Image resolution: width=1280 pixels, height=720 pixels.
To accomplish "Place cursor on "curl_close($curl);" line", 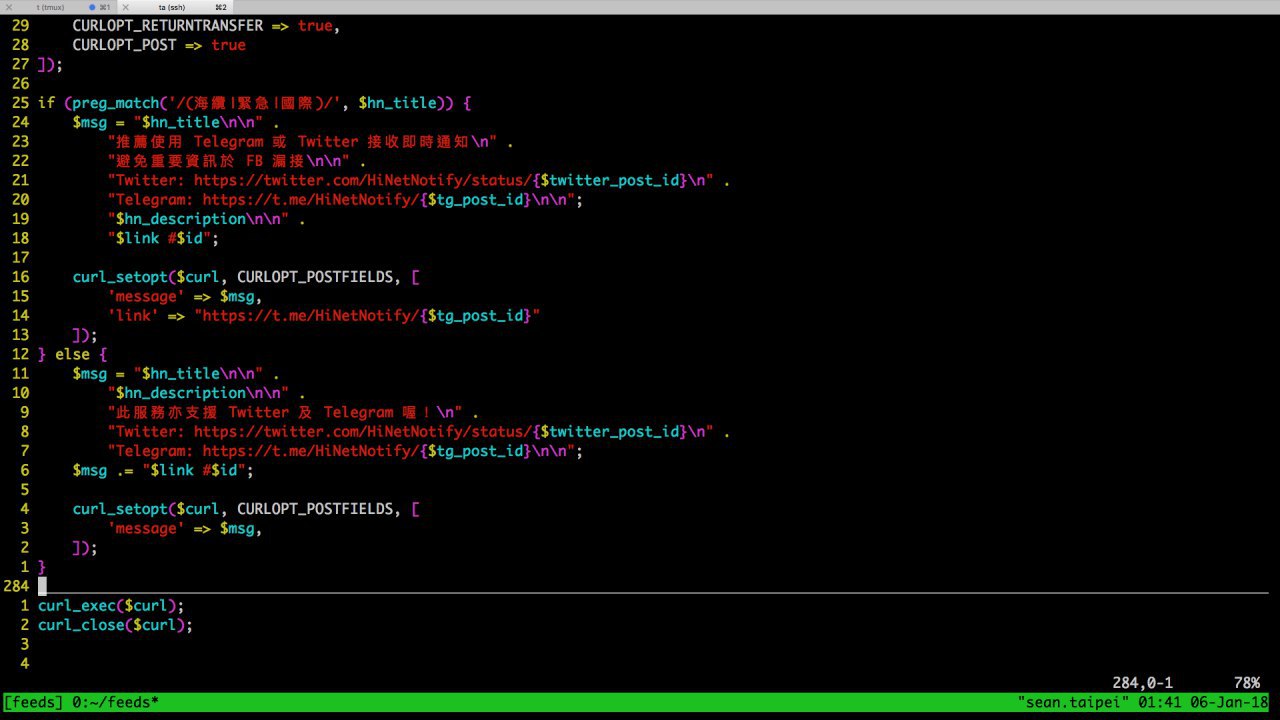I will point(115,625).
